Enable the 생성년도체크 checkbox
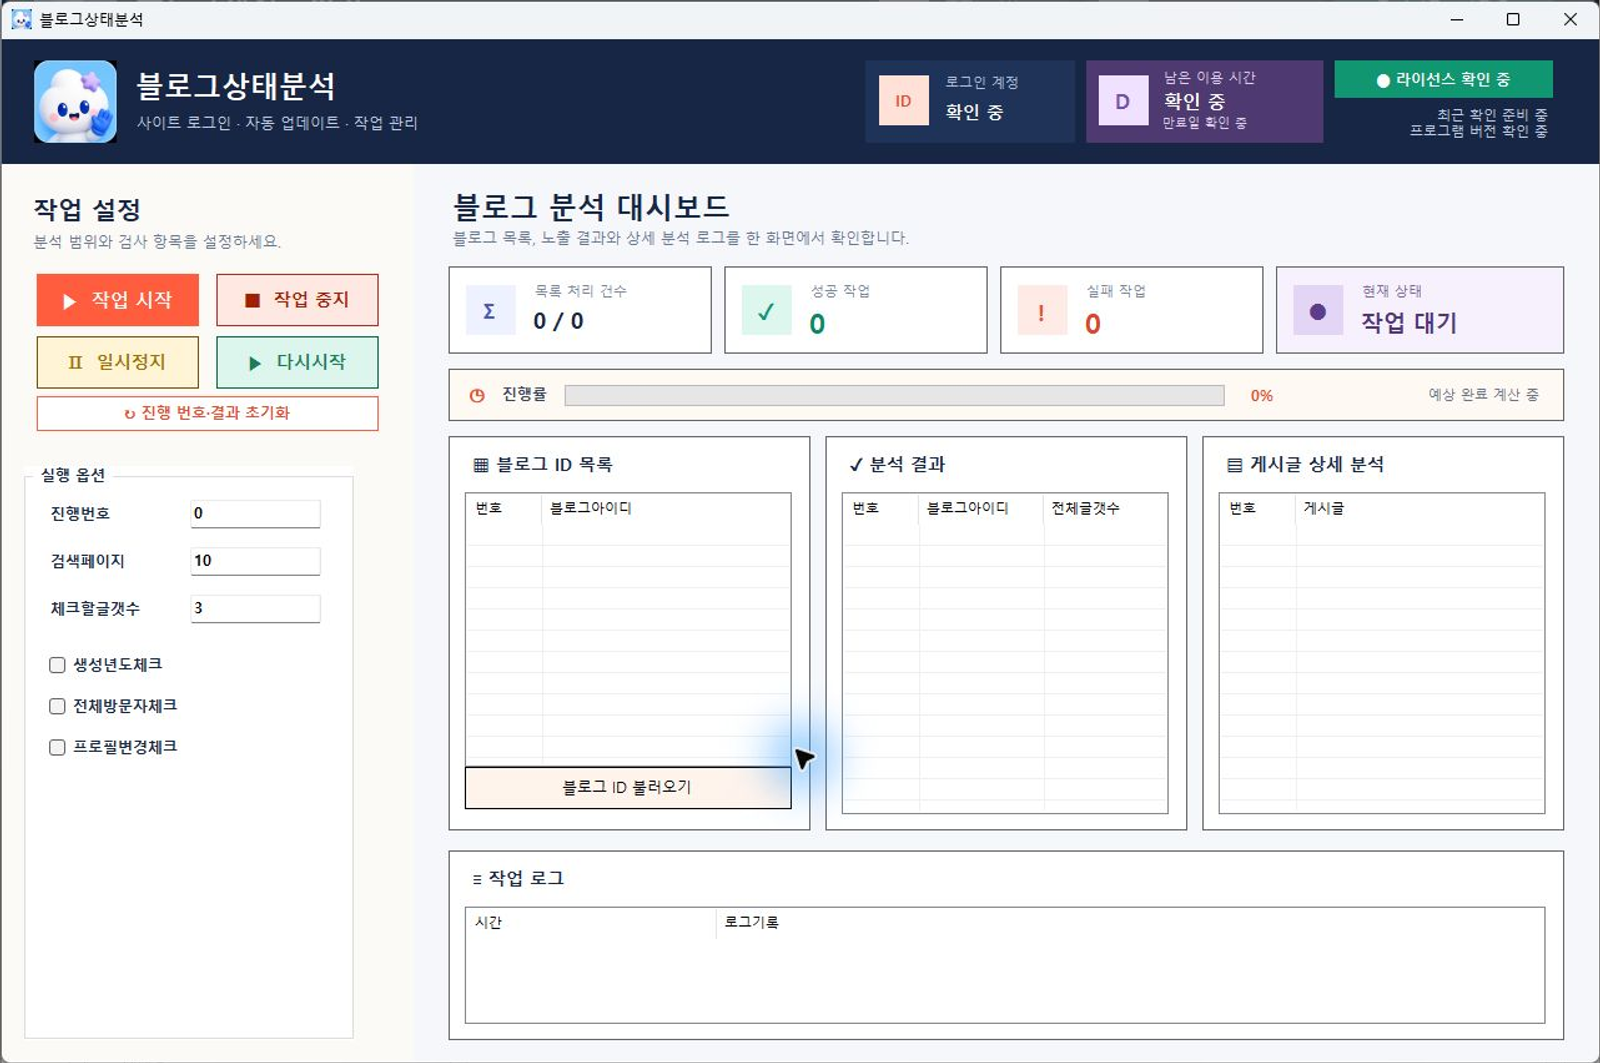 tap(58, 665)
